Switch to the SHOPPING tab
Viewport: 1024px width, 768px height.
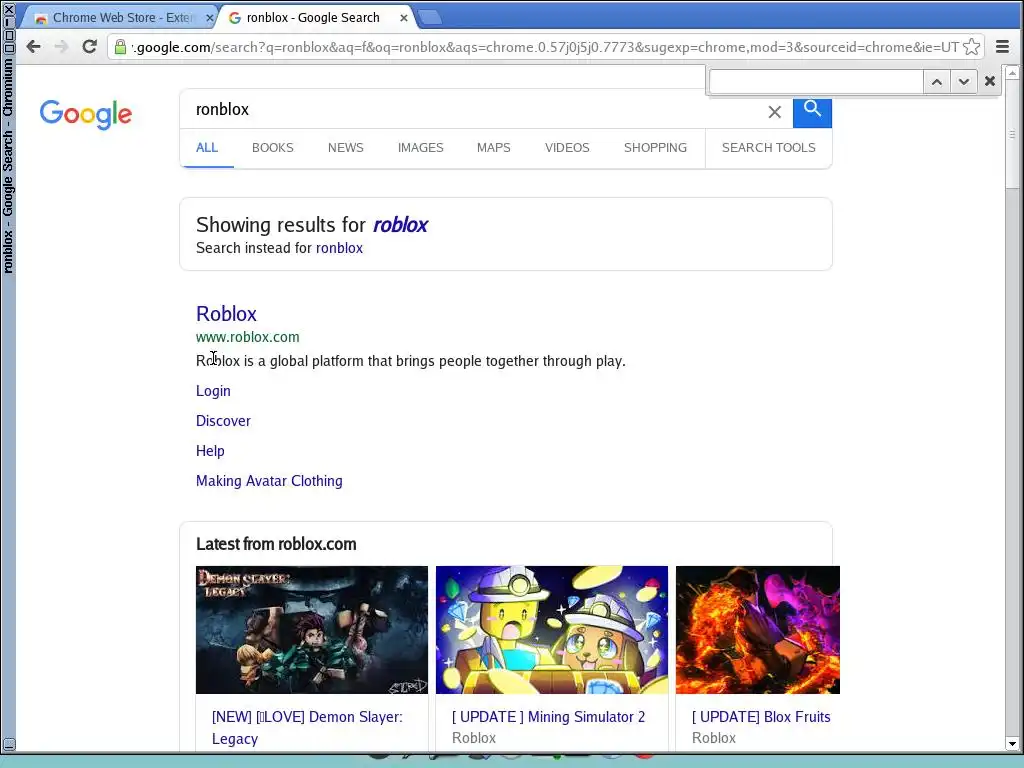[x=655, y=148]
